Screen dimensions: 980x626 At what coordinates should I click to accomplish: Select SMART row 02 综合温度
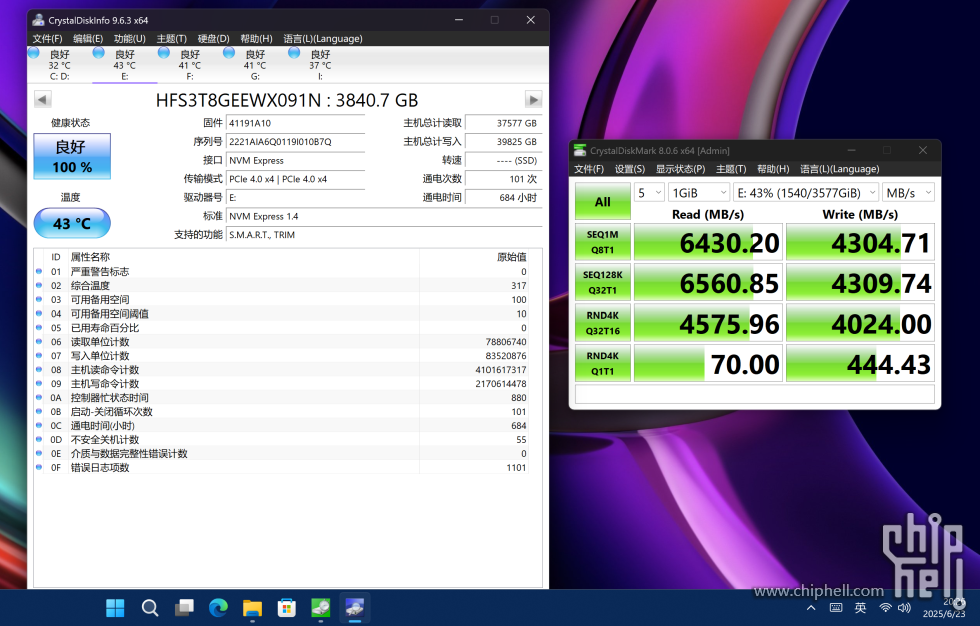(281, 286)
